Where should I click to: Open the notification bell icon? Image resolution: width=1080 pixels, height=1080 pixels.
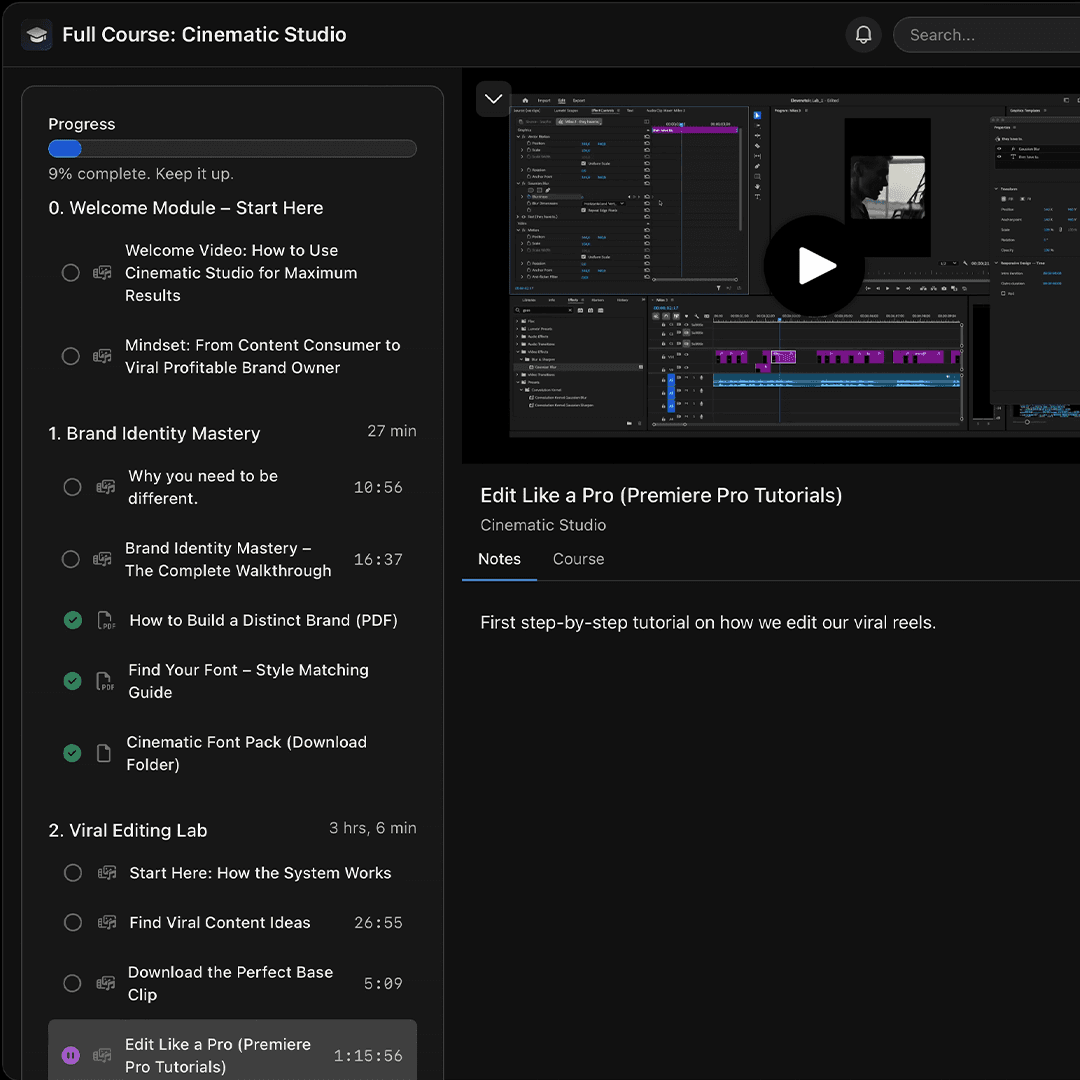click(863, 34)
